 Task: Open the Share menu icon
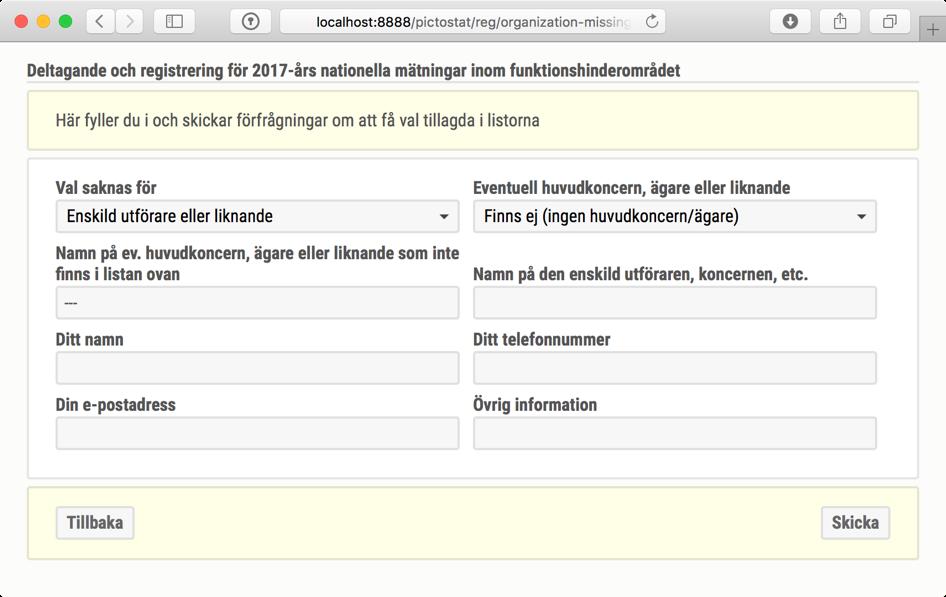[840, 22]
